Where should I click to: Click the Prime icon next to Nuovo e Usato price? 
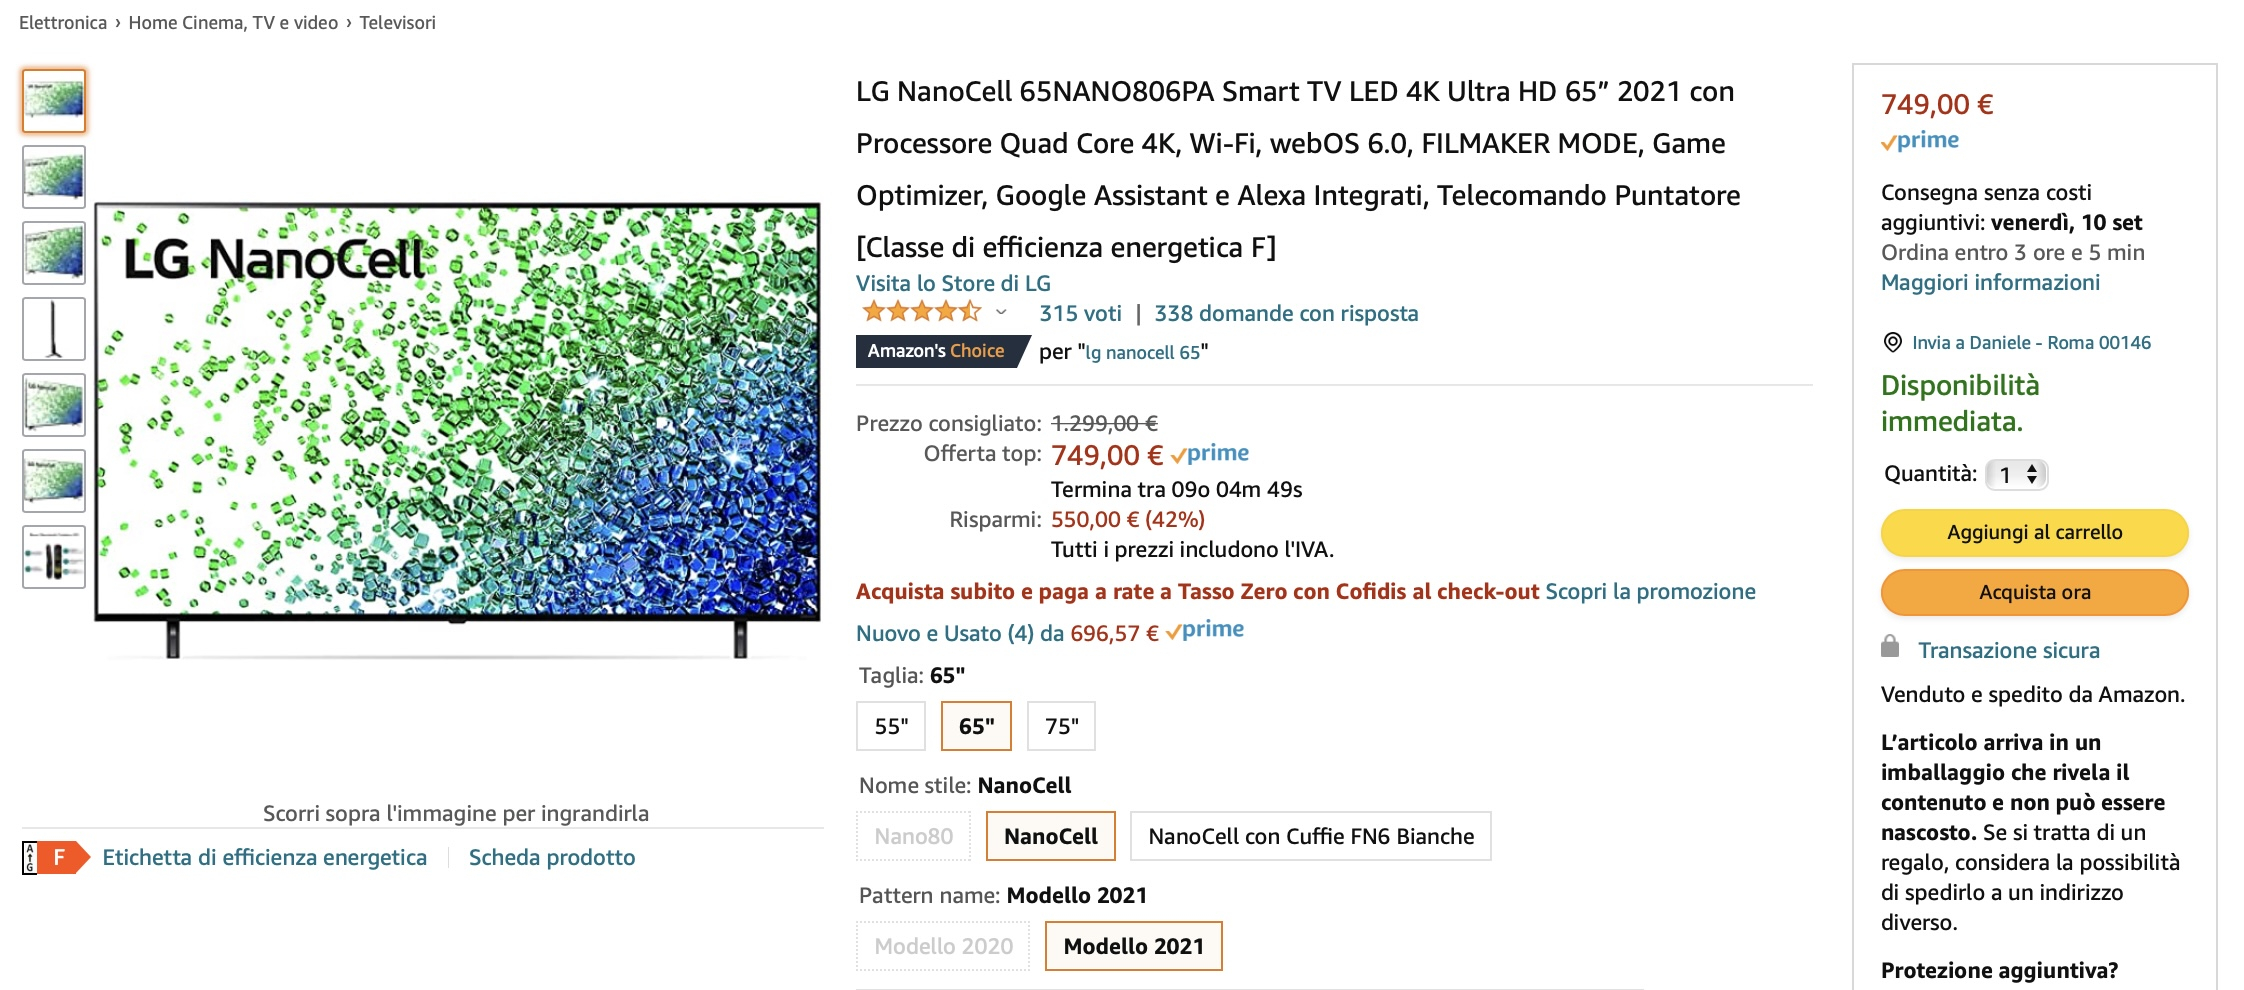(1206, 630)
